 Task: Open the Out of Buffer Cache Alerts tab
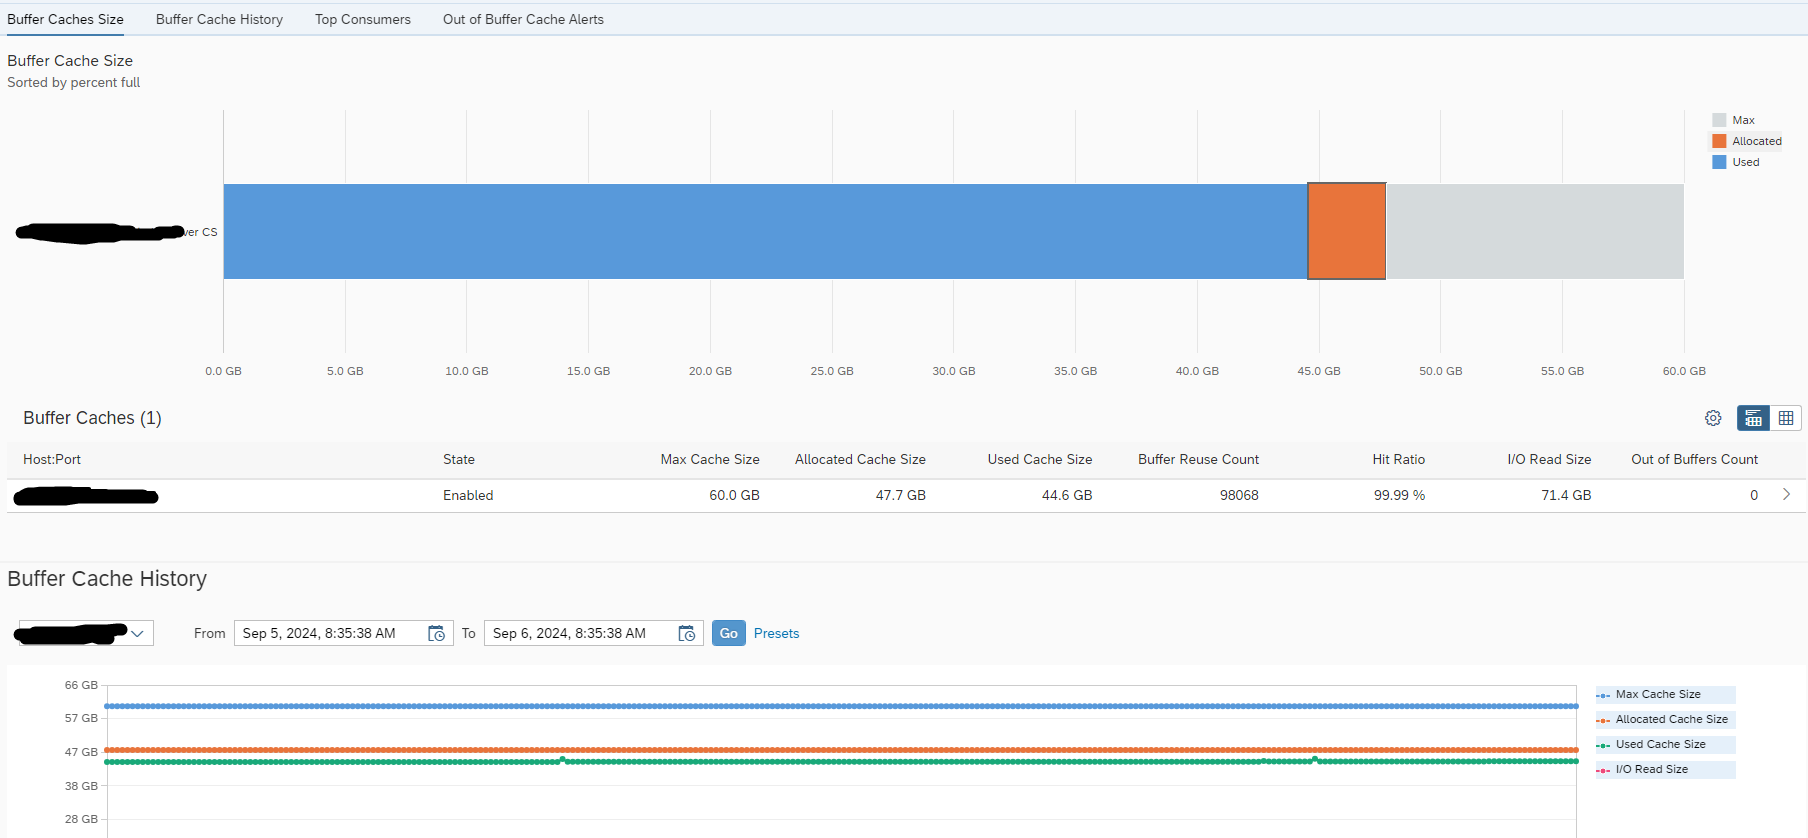pyautogui.click(x=523, y=19)
